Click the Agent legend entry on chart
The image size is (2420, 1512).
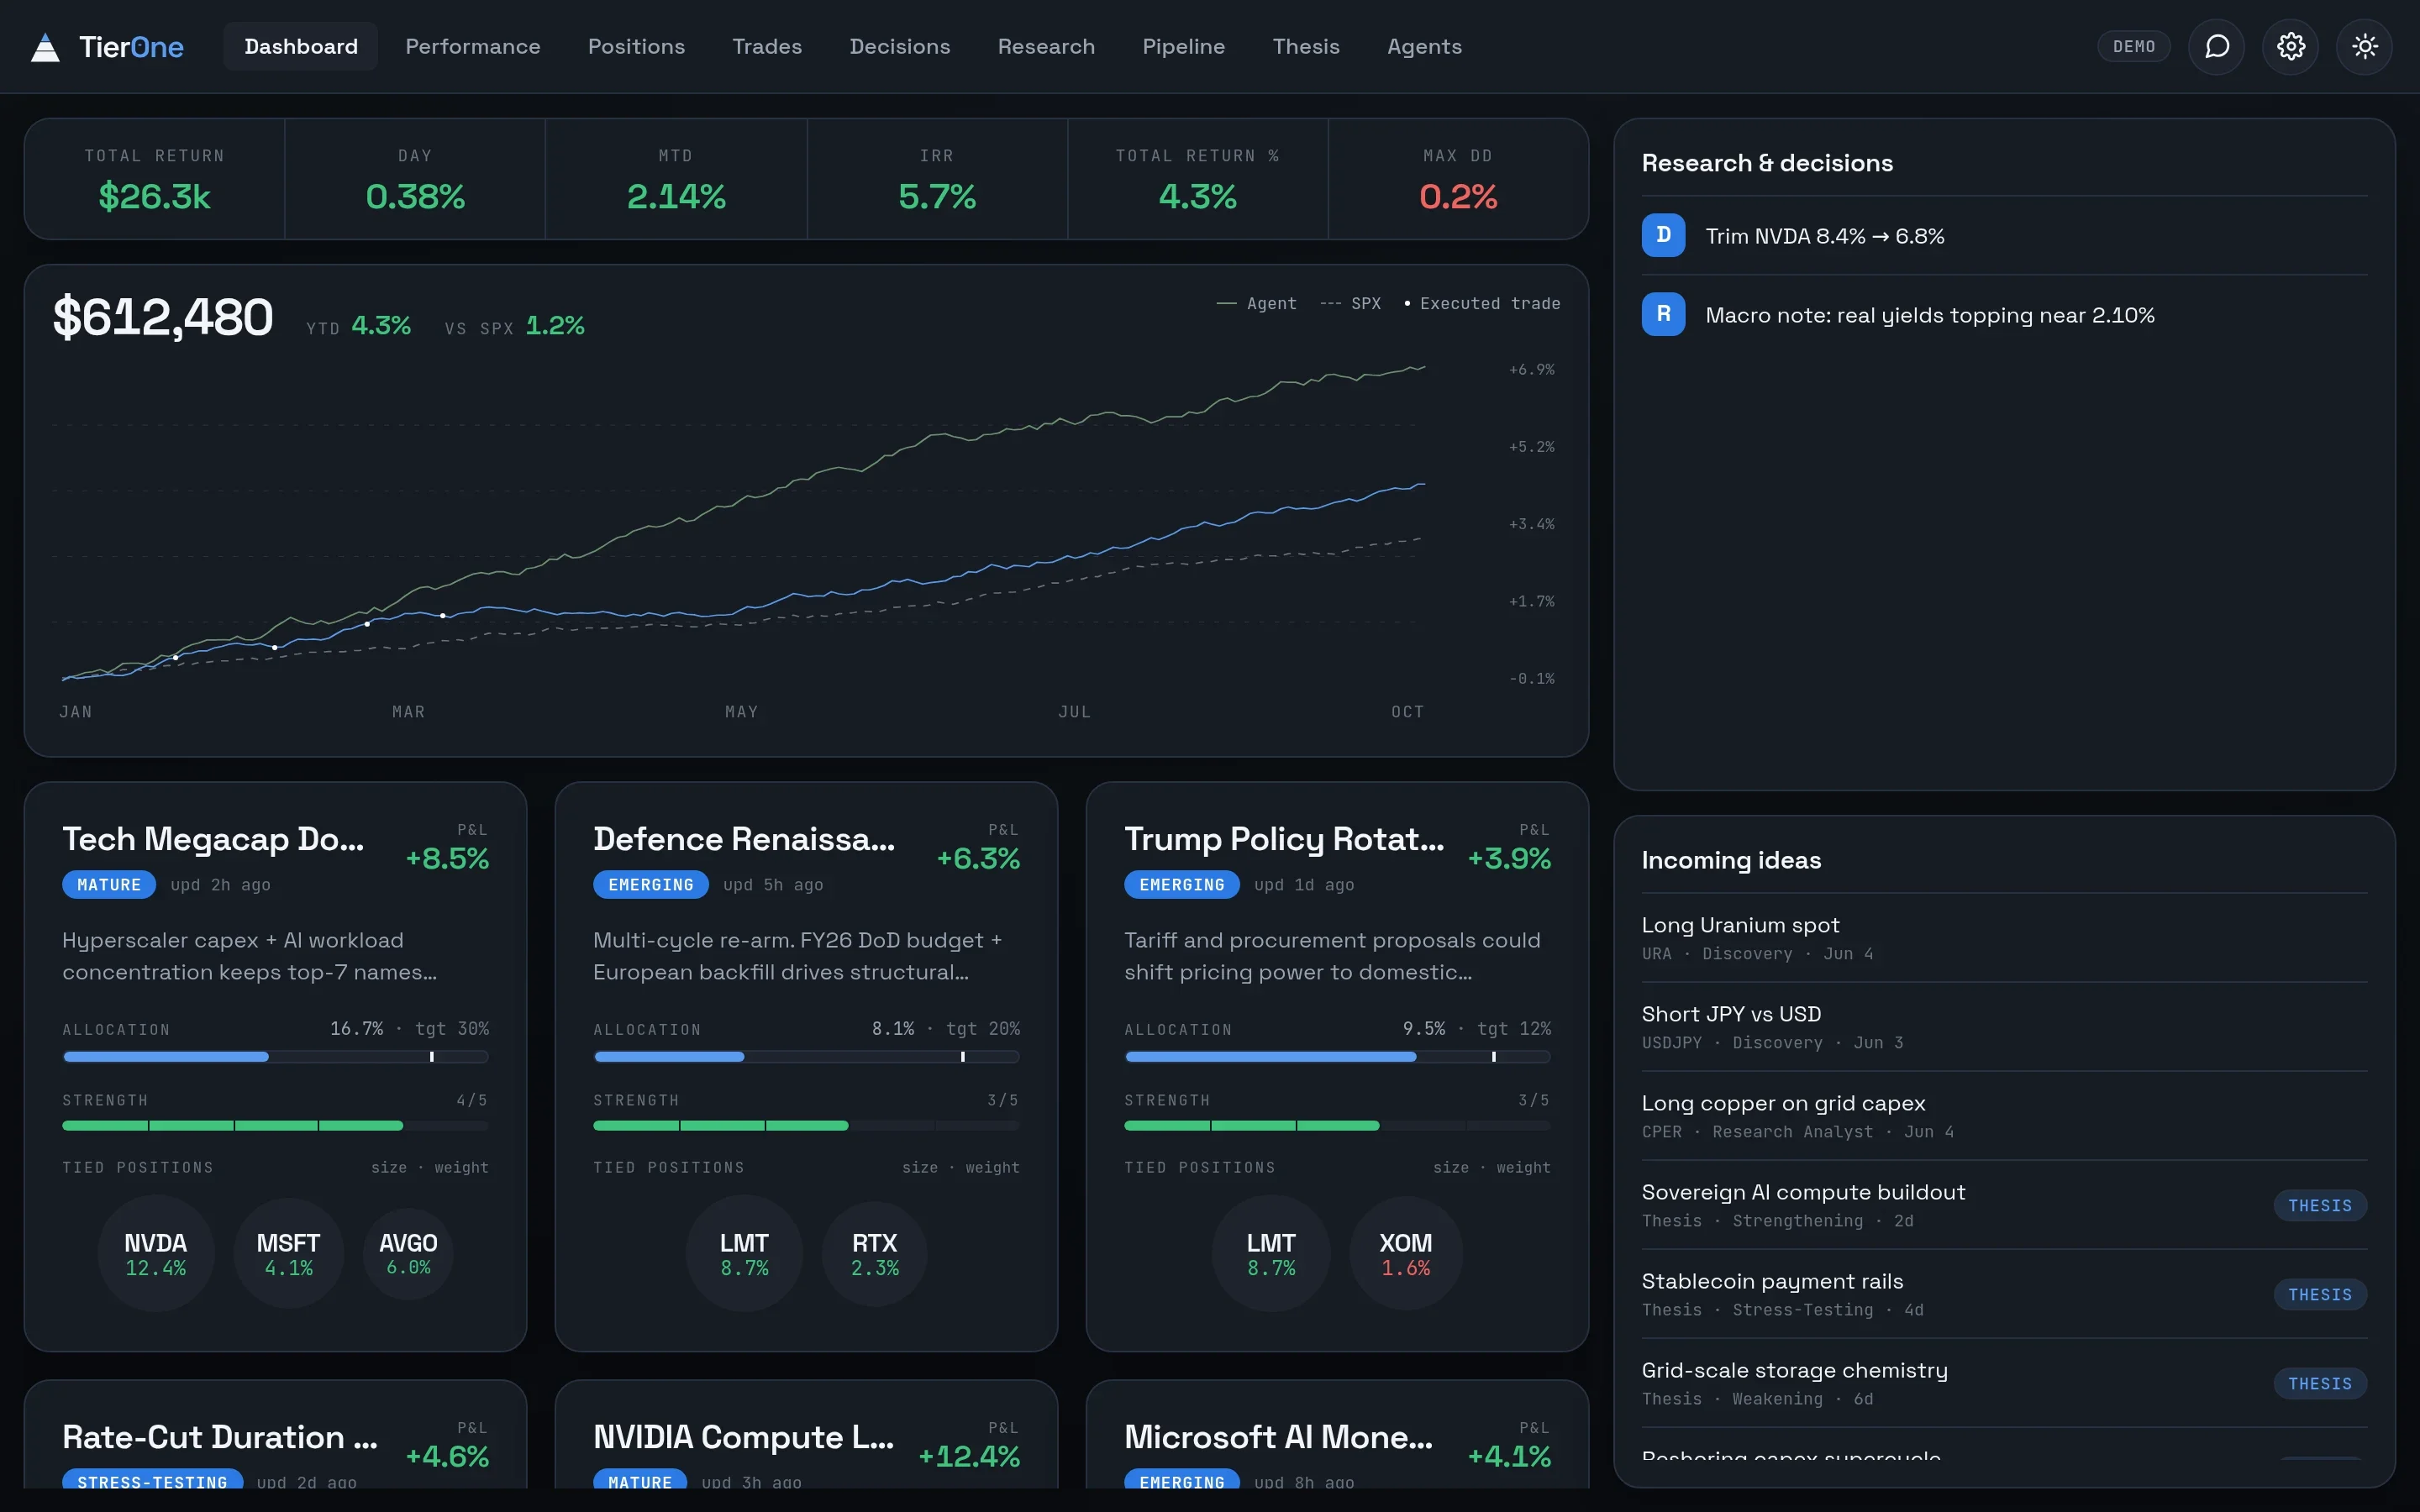[1256, 303]
